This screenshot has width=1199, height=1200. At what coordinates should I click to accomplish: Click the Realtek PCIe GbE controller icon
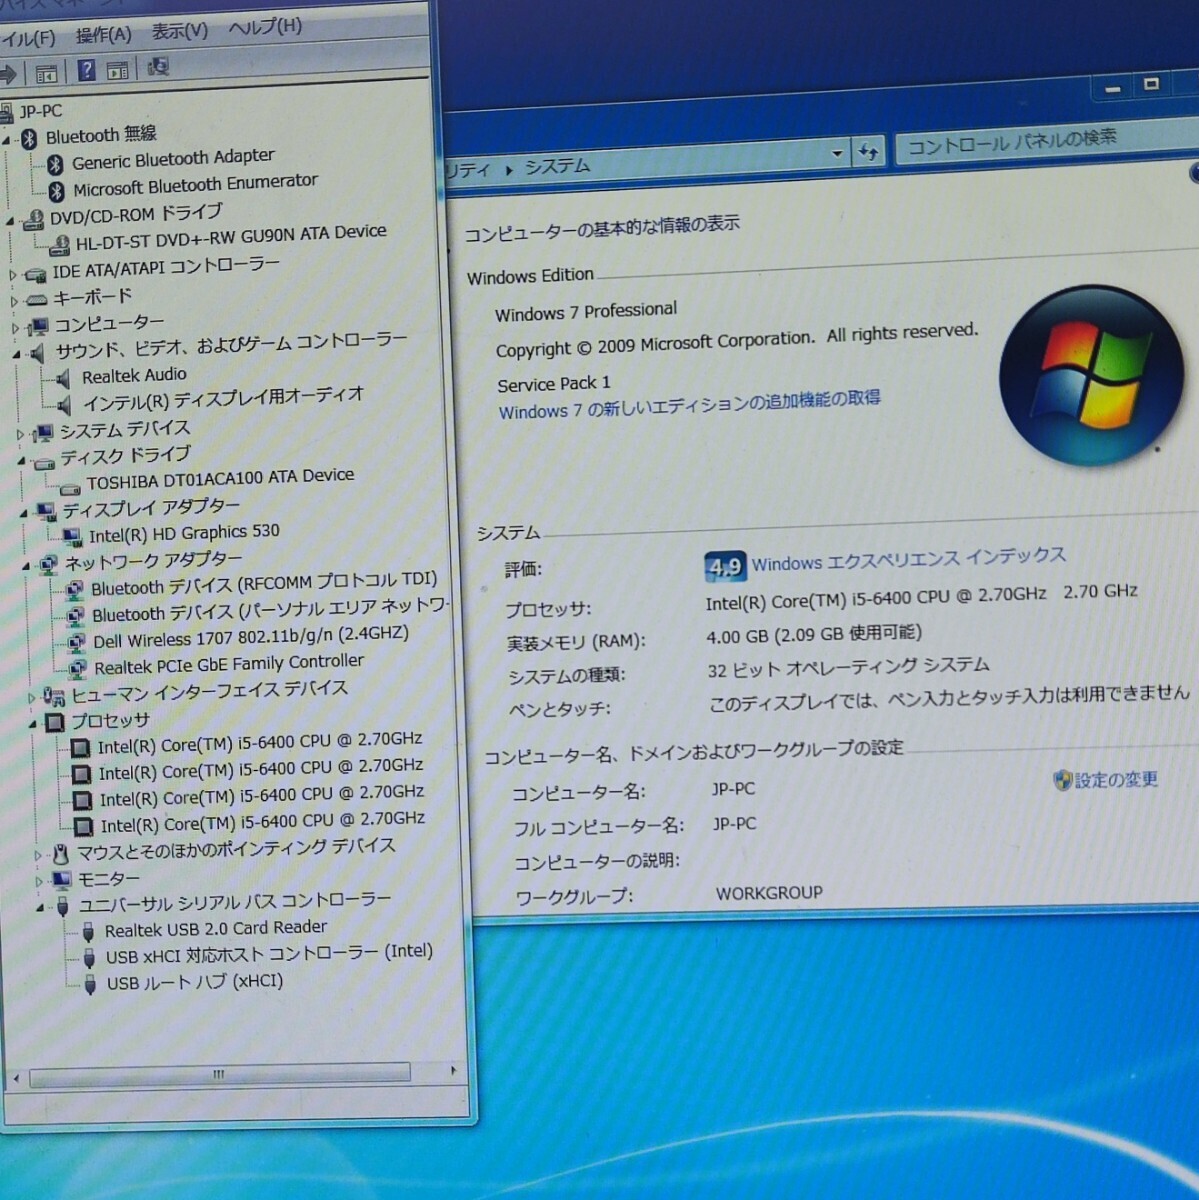click(77, 669)
